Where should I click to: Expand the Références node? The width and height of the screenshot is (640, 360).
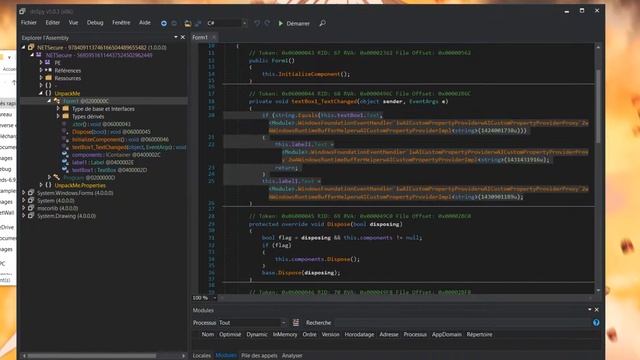pyautogui.click(x=41, y=70)
